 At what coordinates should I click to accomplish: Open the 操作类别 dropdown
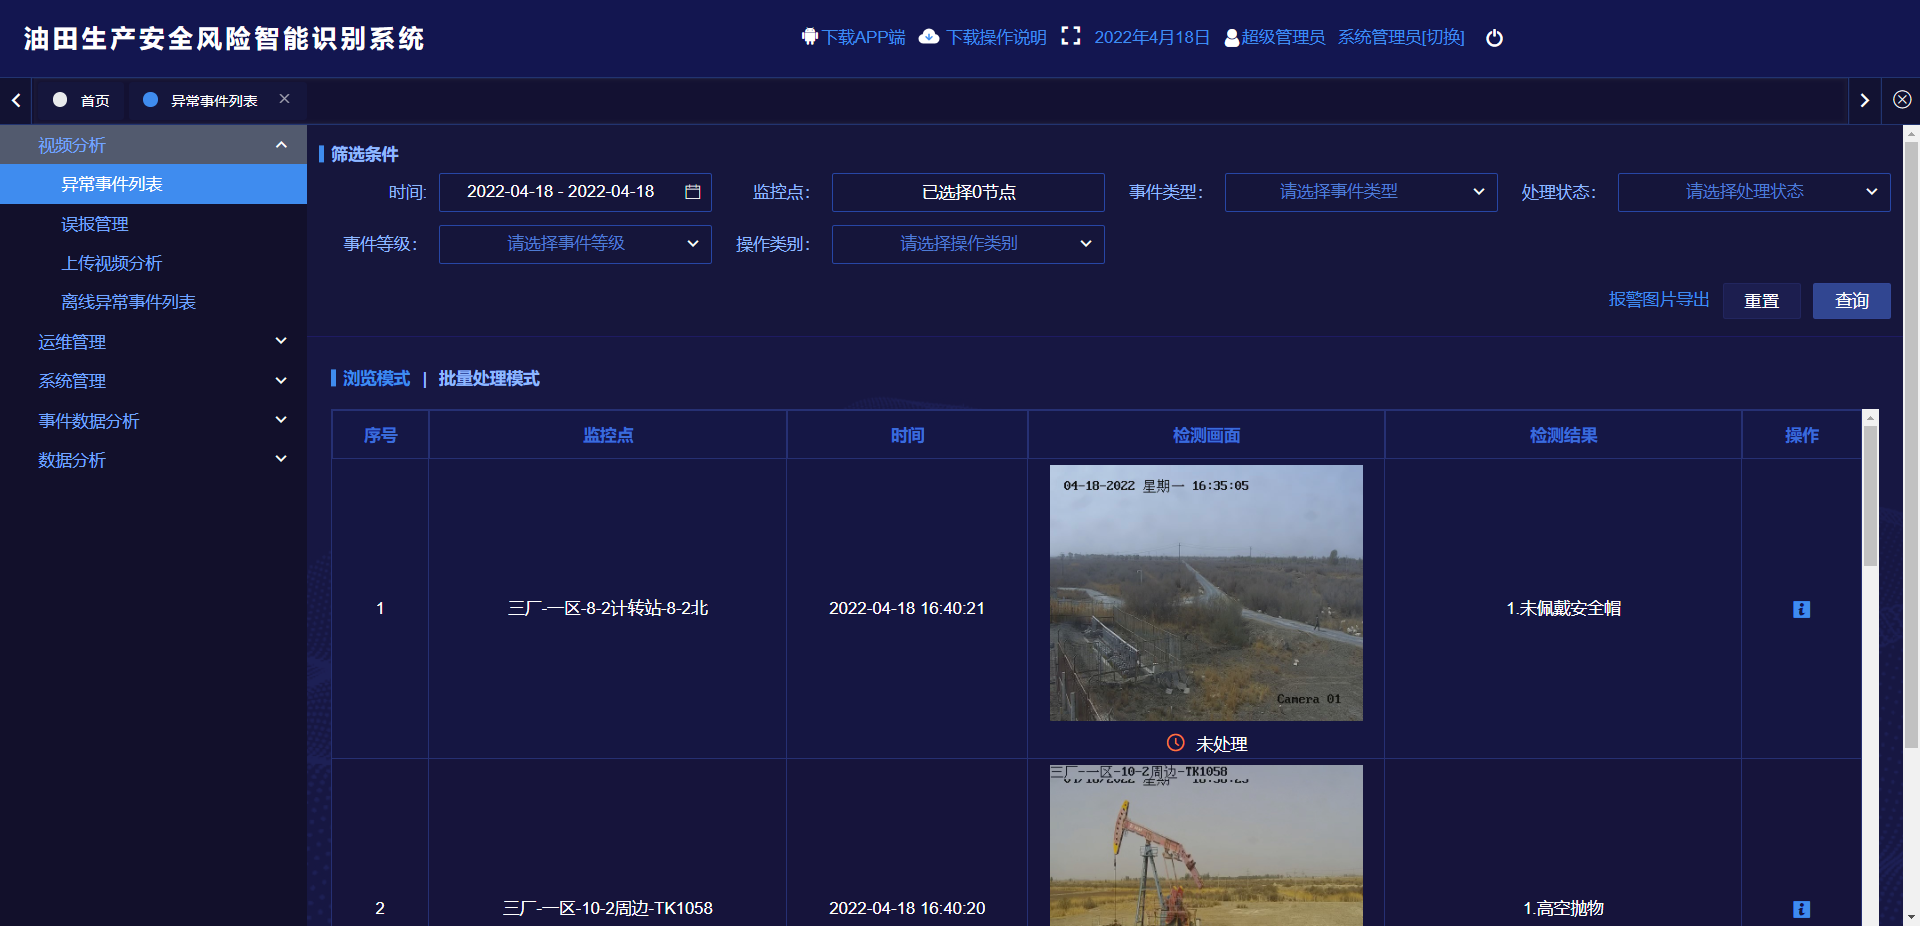coord(968,244)
